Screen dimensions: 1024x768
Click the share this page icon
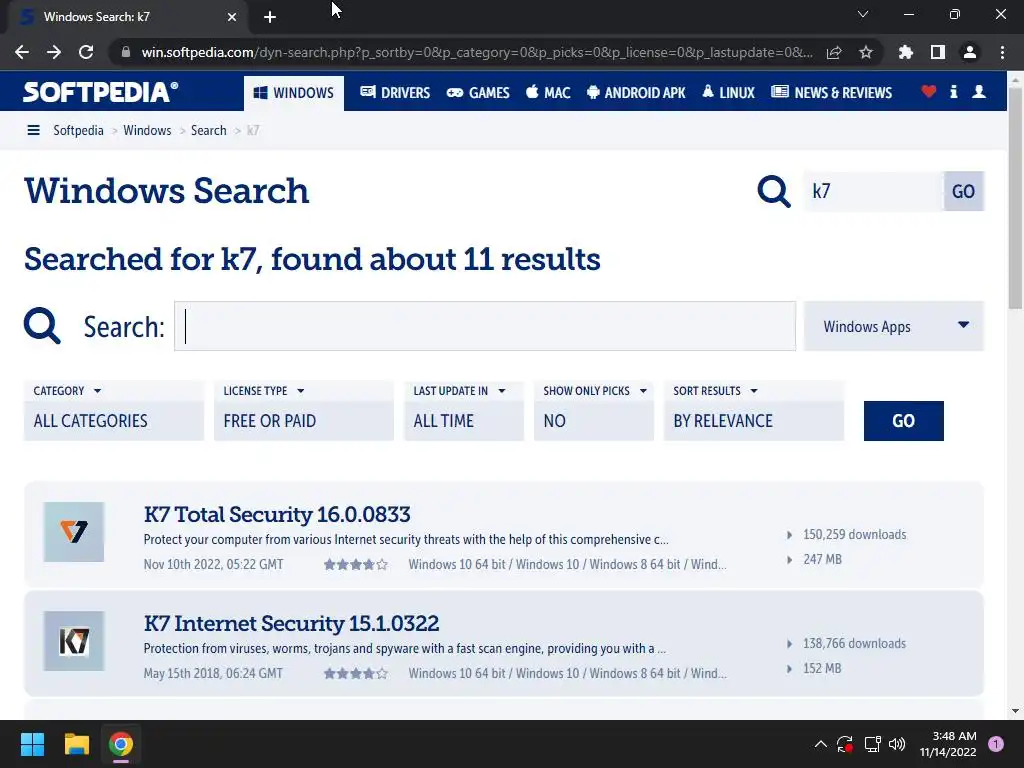coord(834,52)
